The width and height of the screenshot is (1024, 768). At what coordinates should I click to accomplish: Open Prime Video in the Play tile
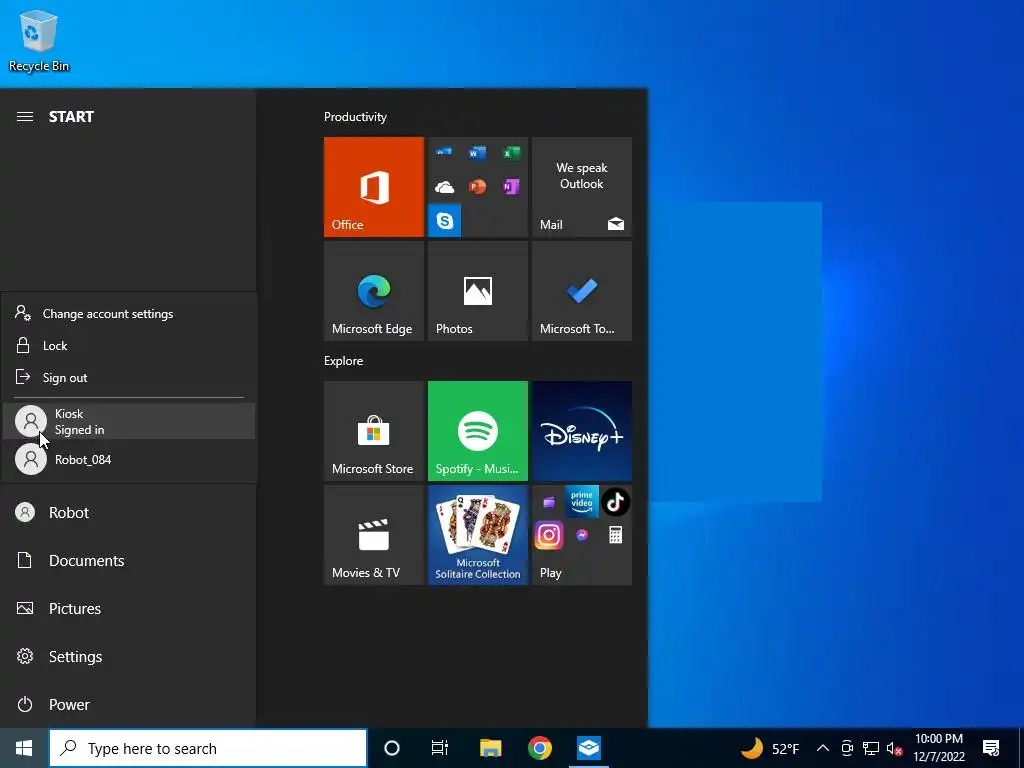[x=582, y=502]
